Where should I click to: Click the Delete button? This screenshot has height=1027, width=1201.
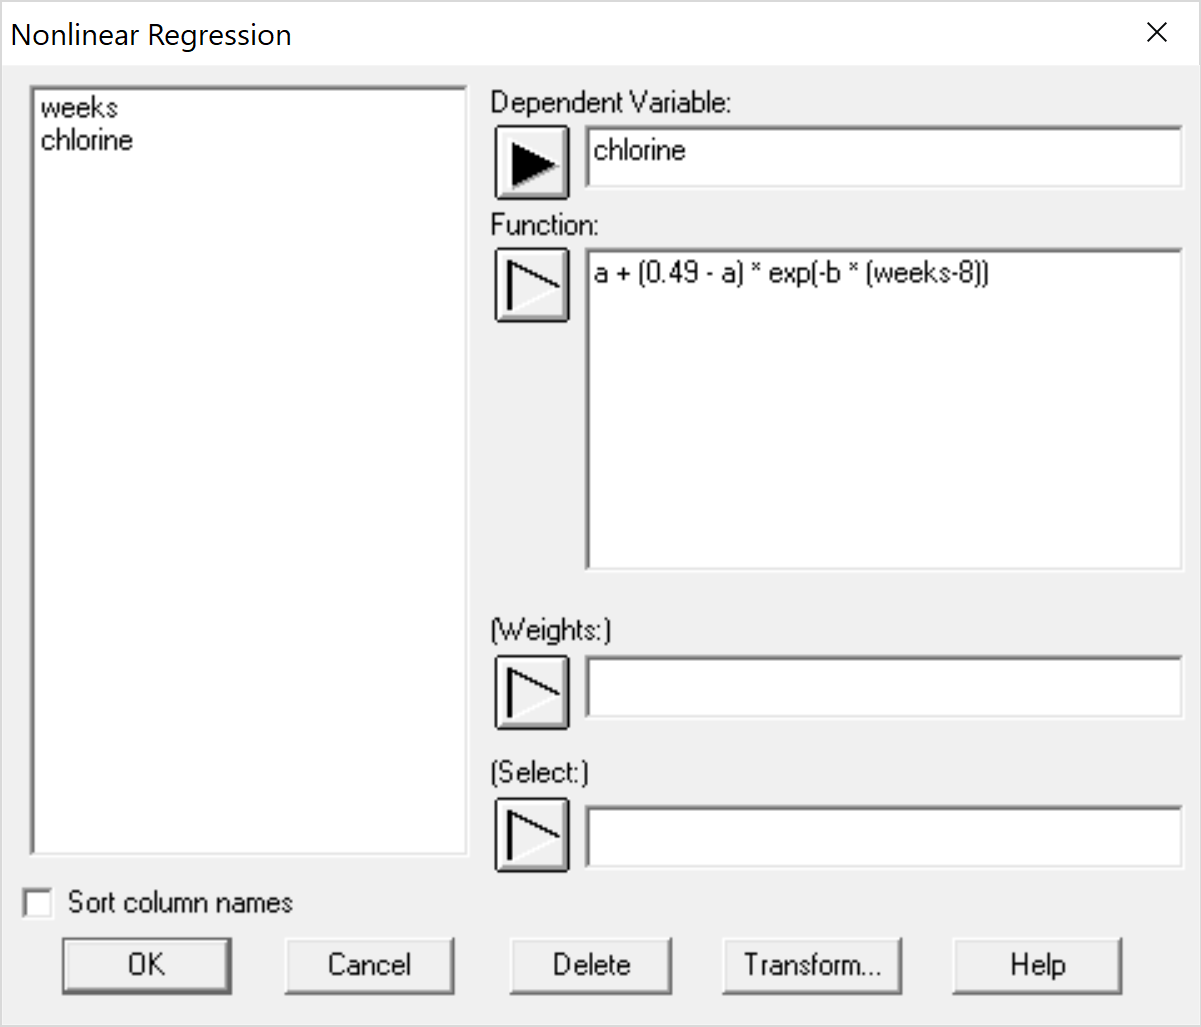590,964
